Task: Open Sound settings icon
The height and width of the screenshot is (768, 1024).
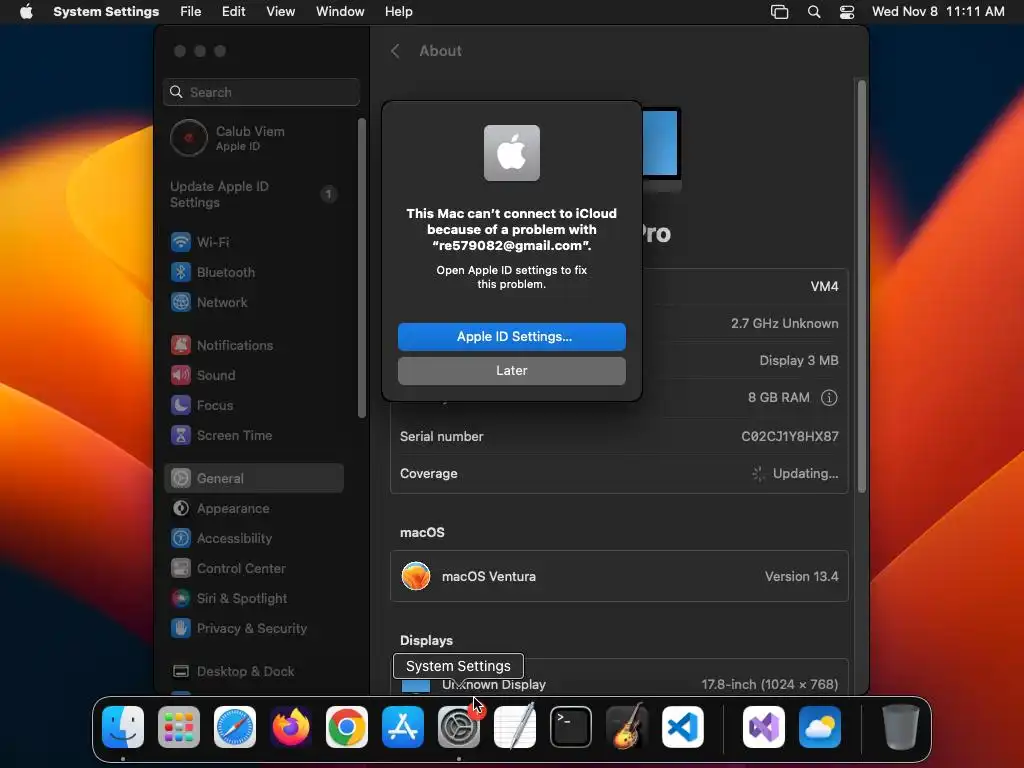Action: (181, 375)
